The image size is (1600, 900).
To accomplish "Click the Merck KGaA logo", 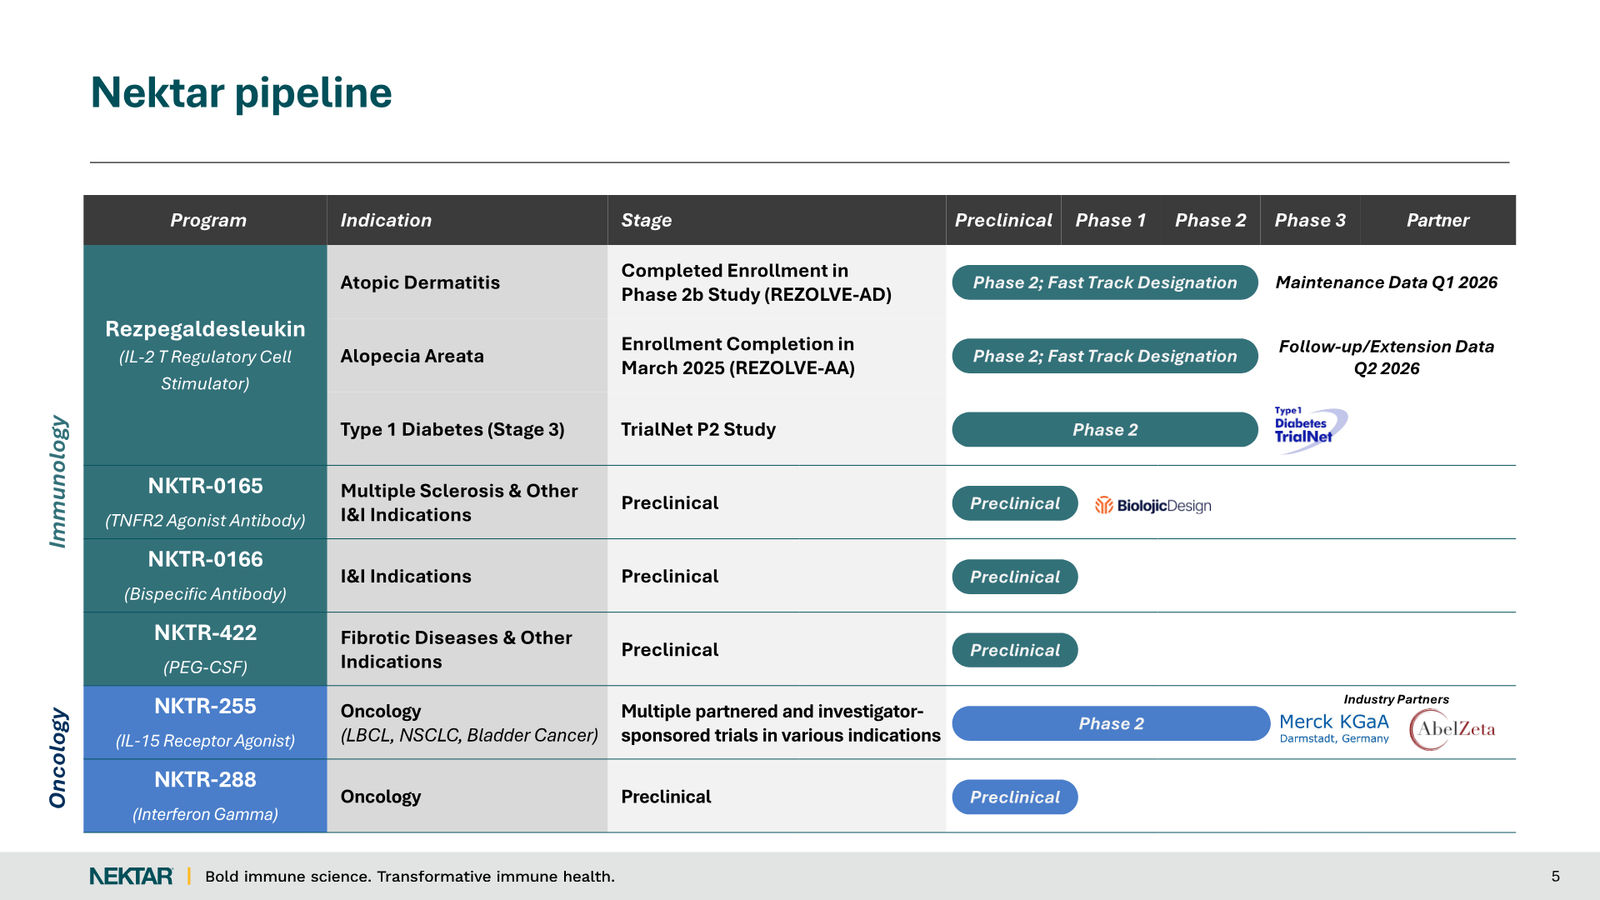I will click(1334, 727).
